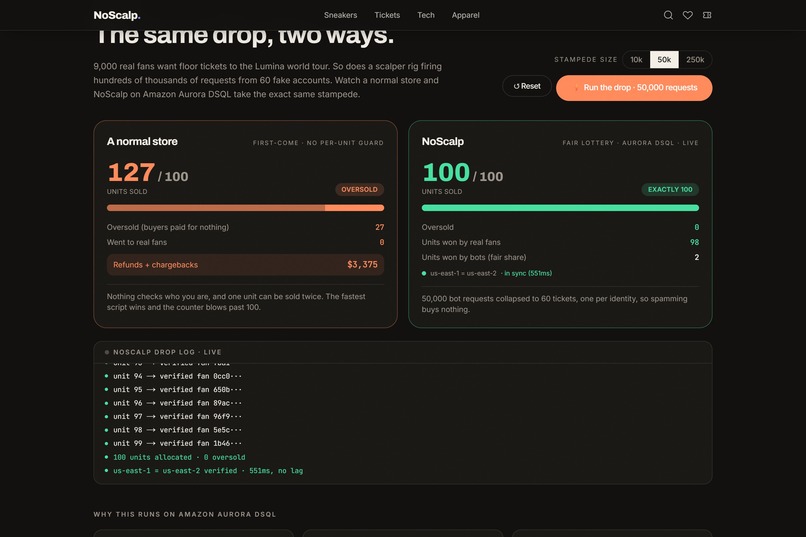Select the 250k stampede size

tap(695, 60)
